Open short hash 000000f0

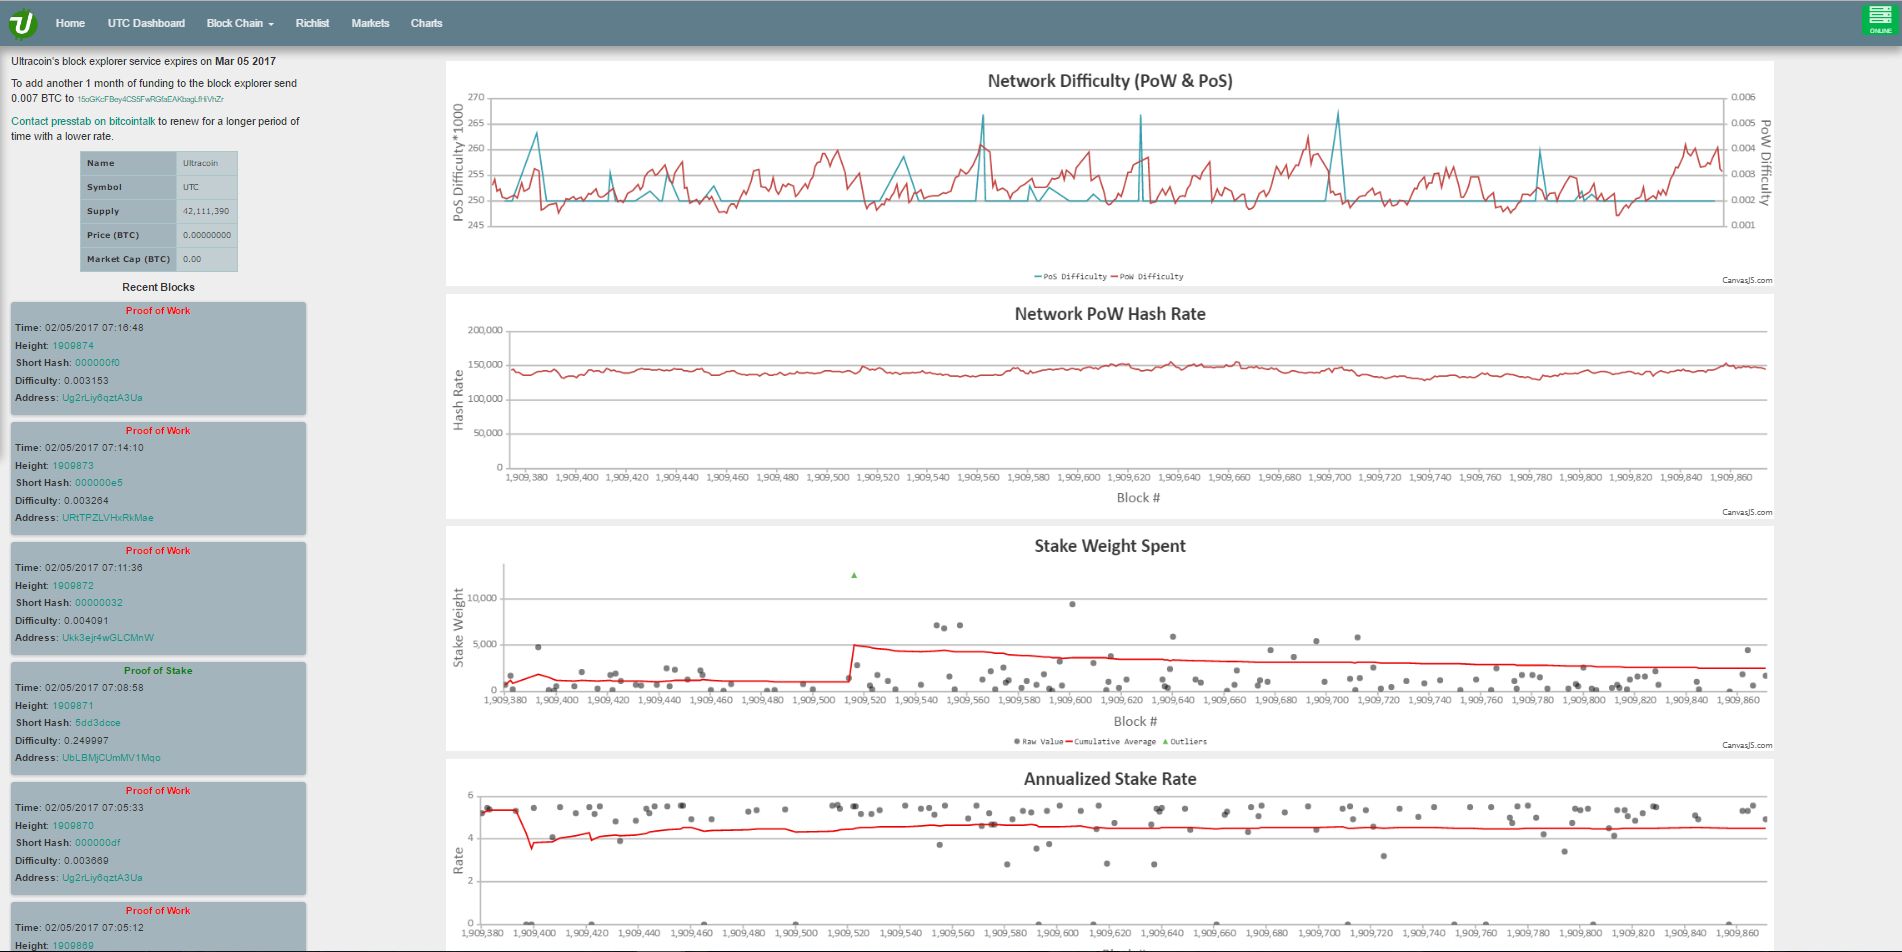click(97, 363)
